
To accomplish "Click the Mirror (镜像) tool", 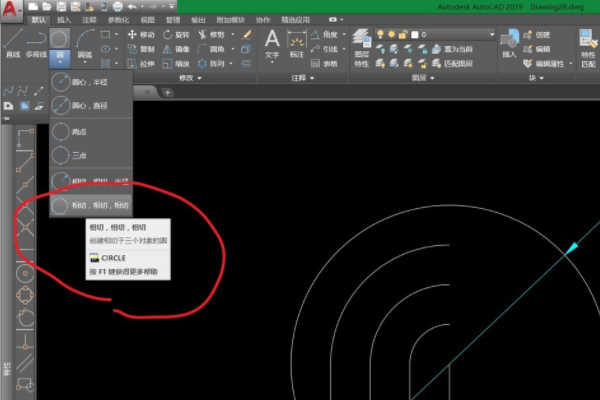I will click(176, 49).
